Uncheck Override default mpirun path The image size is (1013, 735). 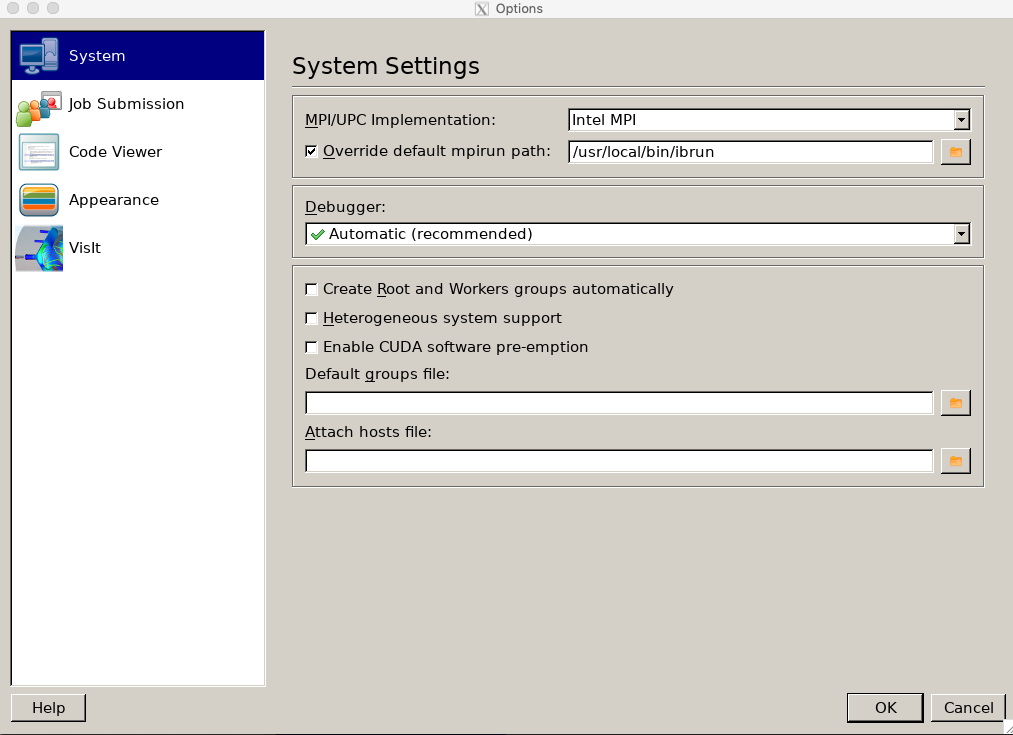311,151
